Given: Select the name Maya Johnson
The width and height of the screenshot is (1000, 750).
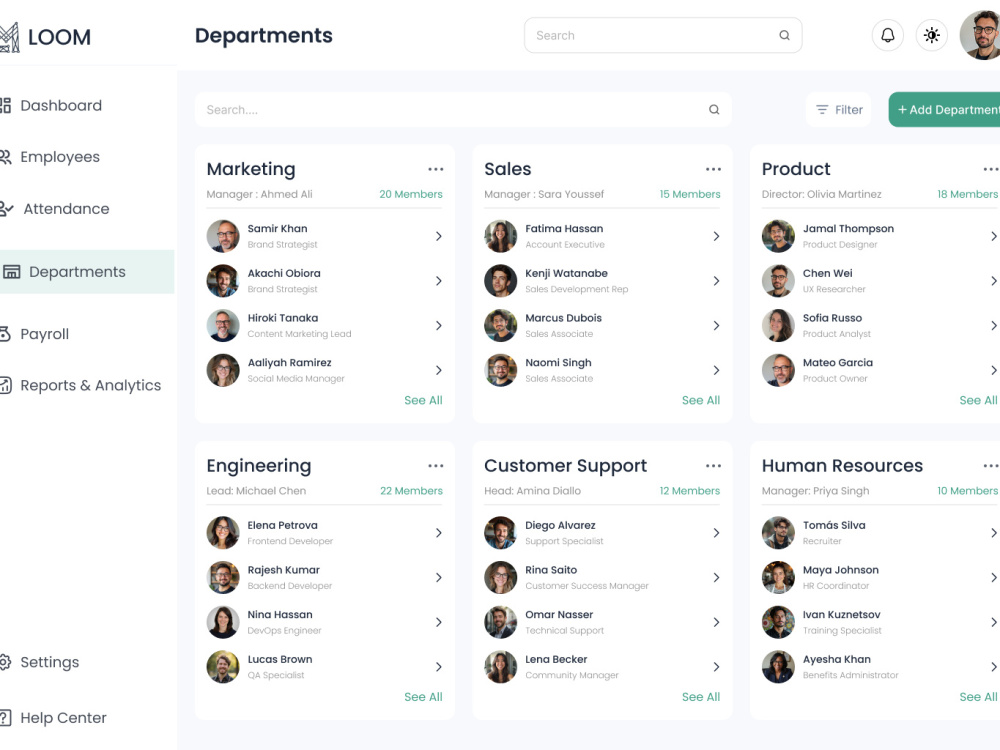Looking at the screenshot, I should click(x=841, y=570).
